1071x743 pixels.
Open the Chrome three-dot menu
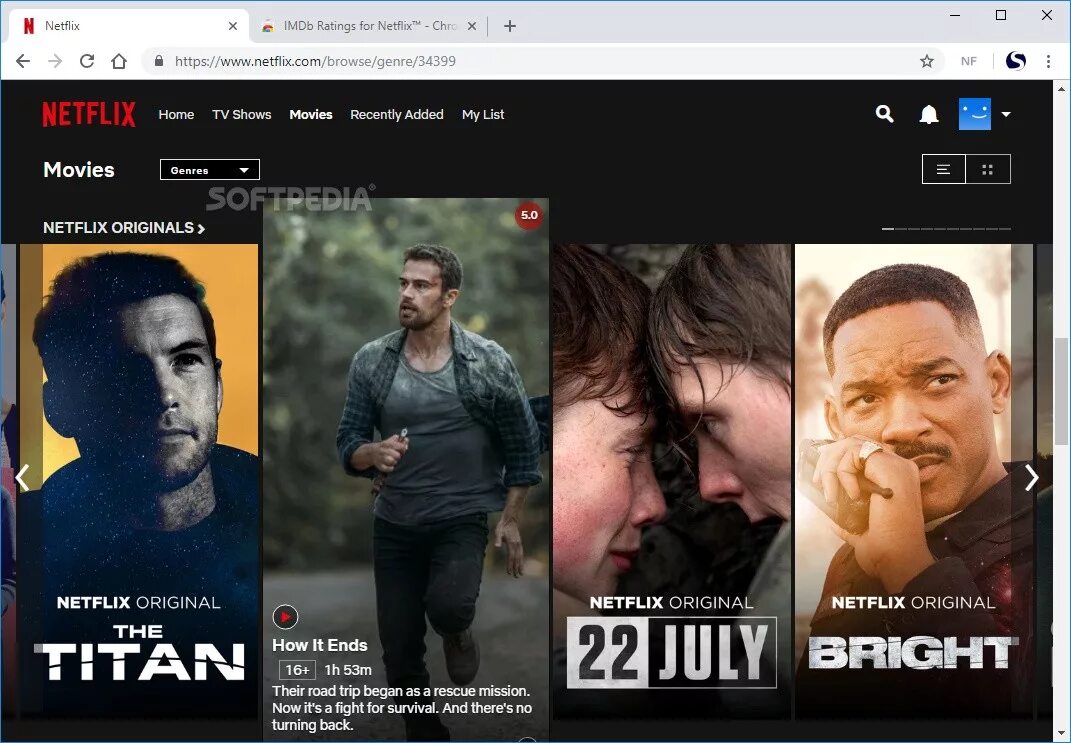point(1048,61)
